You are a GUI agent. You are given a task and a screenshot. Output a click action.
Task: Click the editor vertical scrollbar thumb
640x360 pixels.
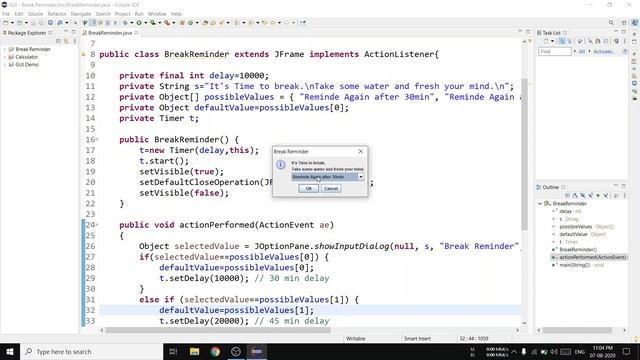point(524,154)
